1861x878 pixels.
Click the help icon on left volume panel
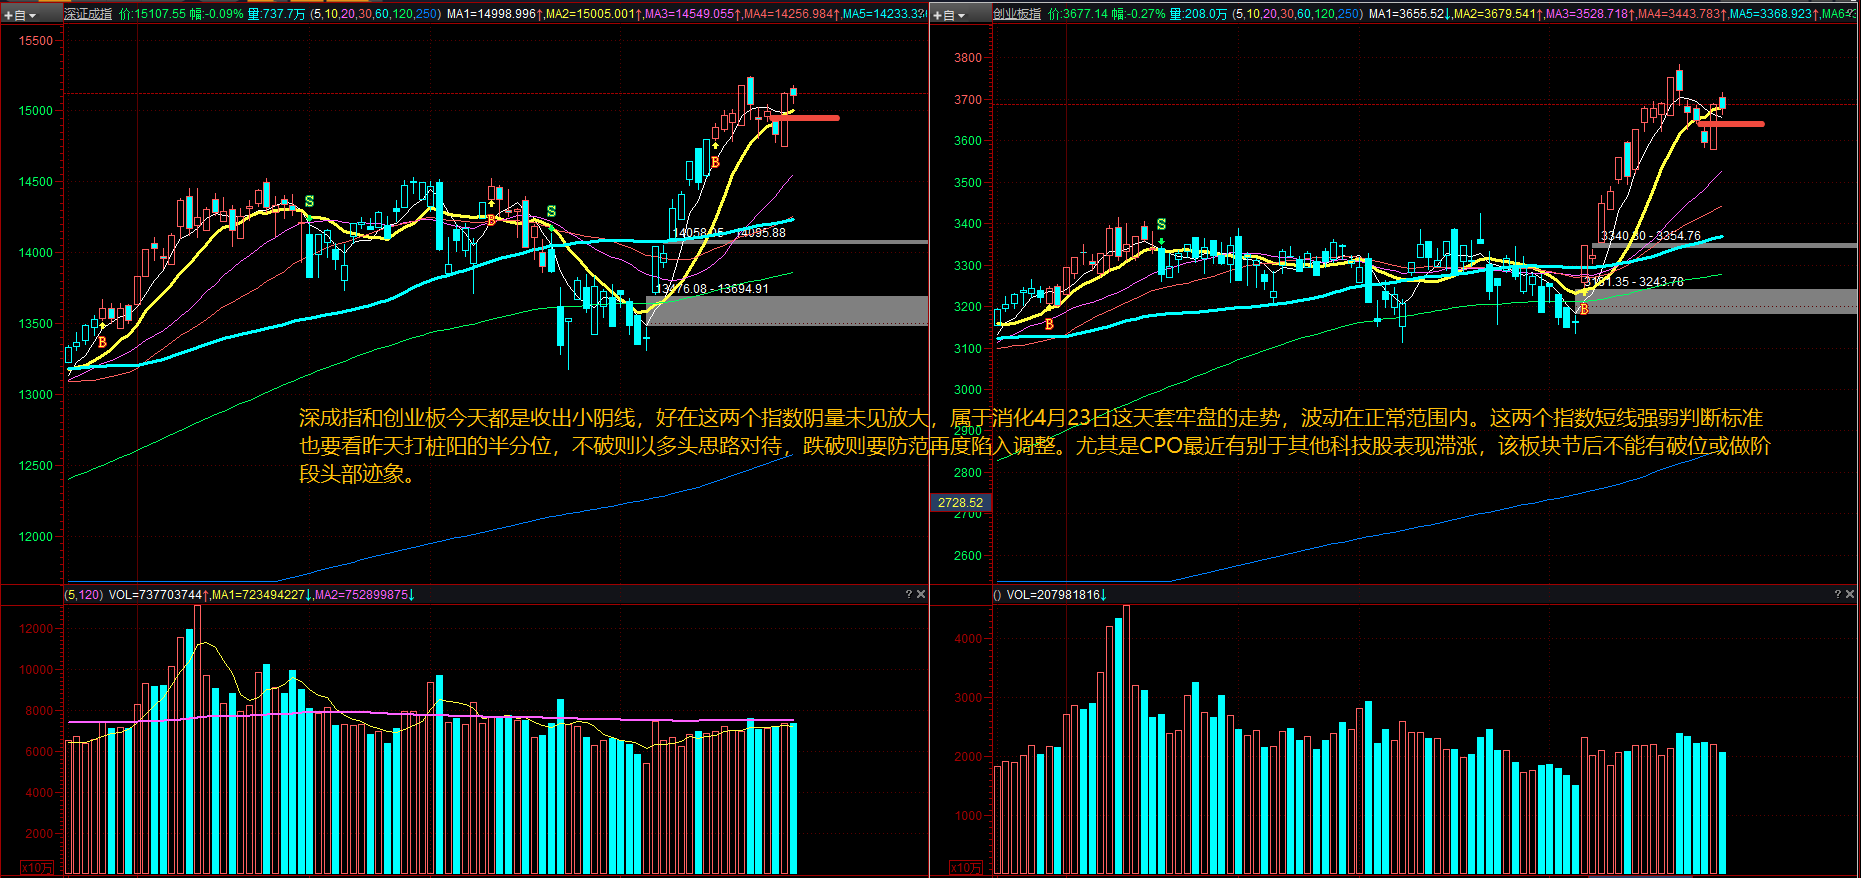pyautogui.click(x=908, y=594)
